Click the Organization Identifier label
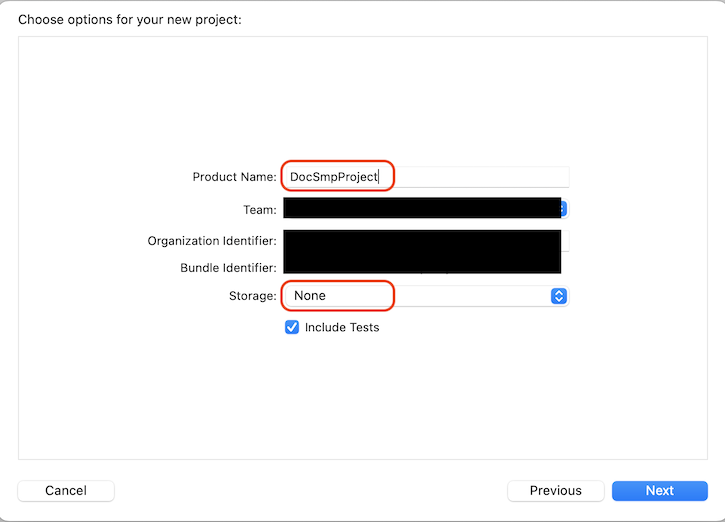This screenshot has height=522, width=725. (212, 241)
